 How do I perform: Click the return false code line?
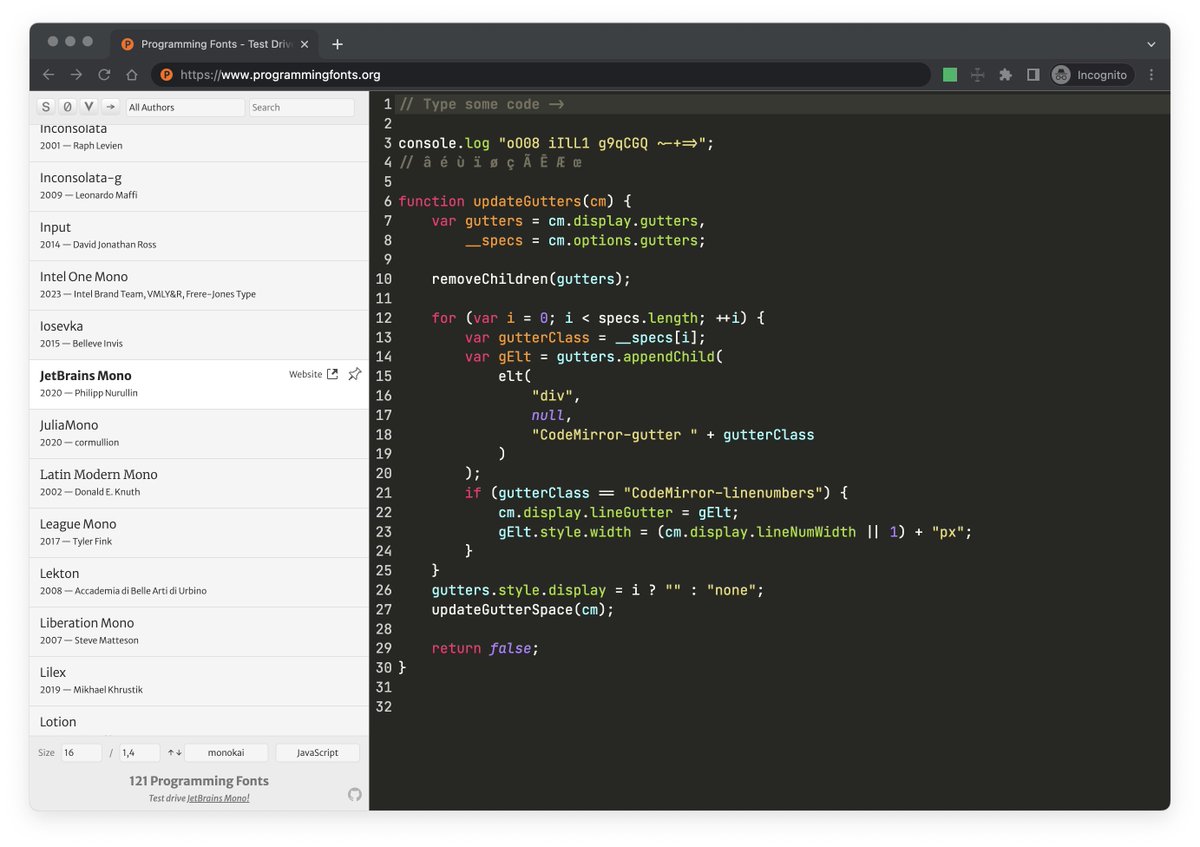point(485,648)
